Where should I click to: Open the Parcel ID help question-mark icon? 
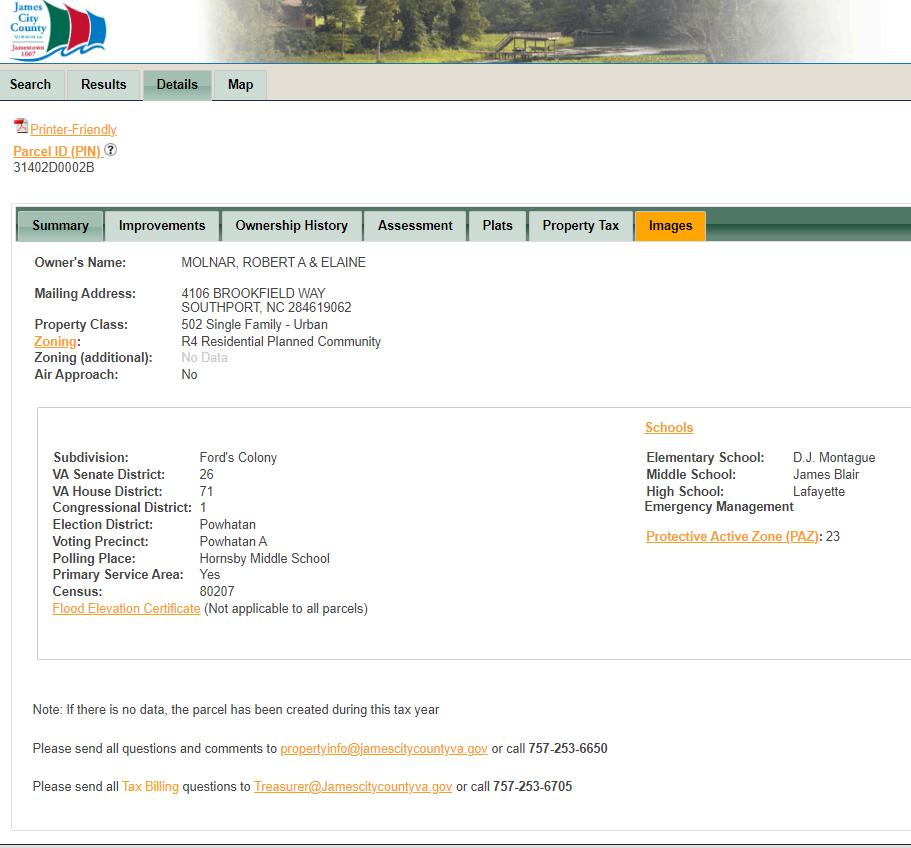click(110, 150)
